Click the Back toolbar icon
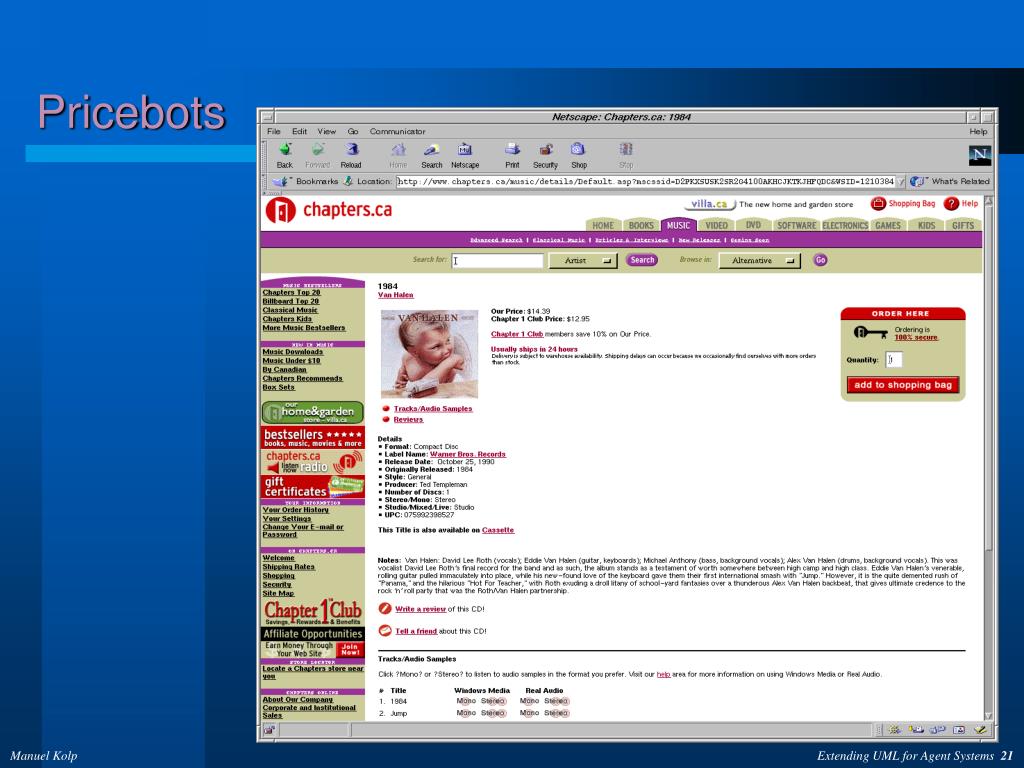The image size is (1024, 768). click(285, 150)
